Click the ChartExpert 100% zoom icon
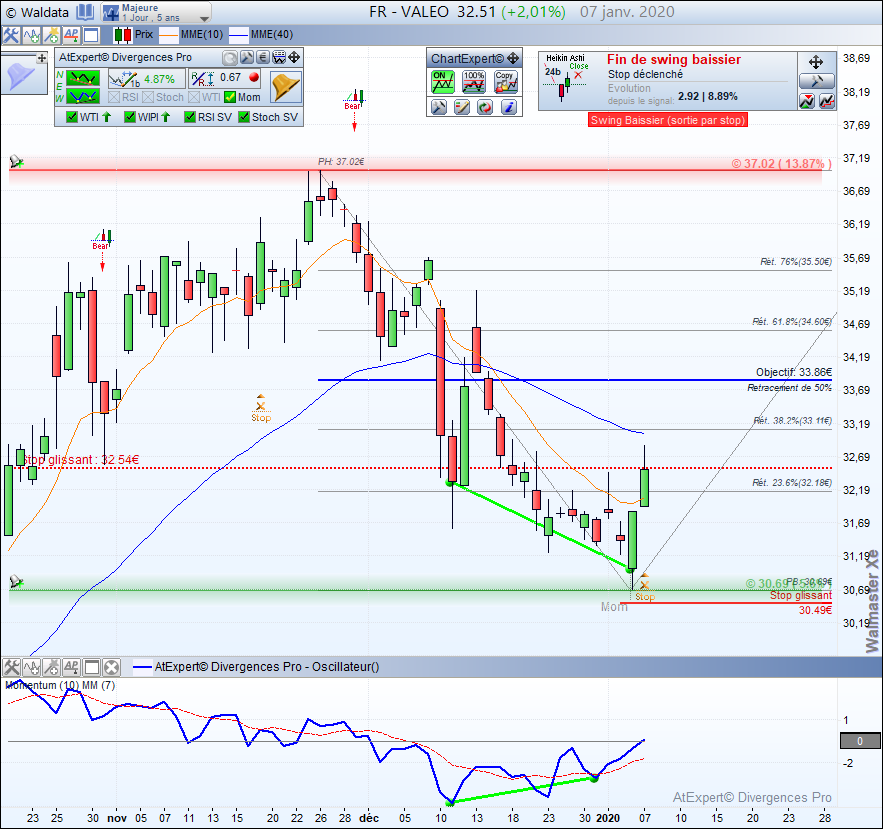This screenshot has height=829, width=883. [474, 82]
